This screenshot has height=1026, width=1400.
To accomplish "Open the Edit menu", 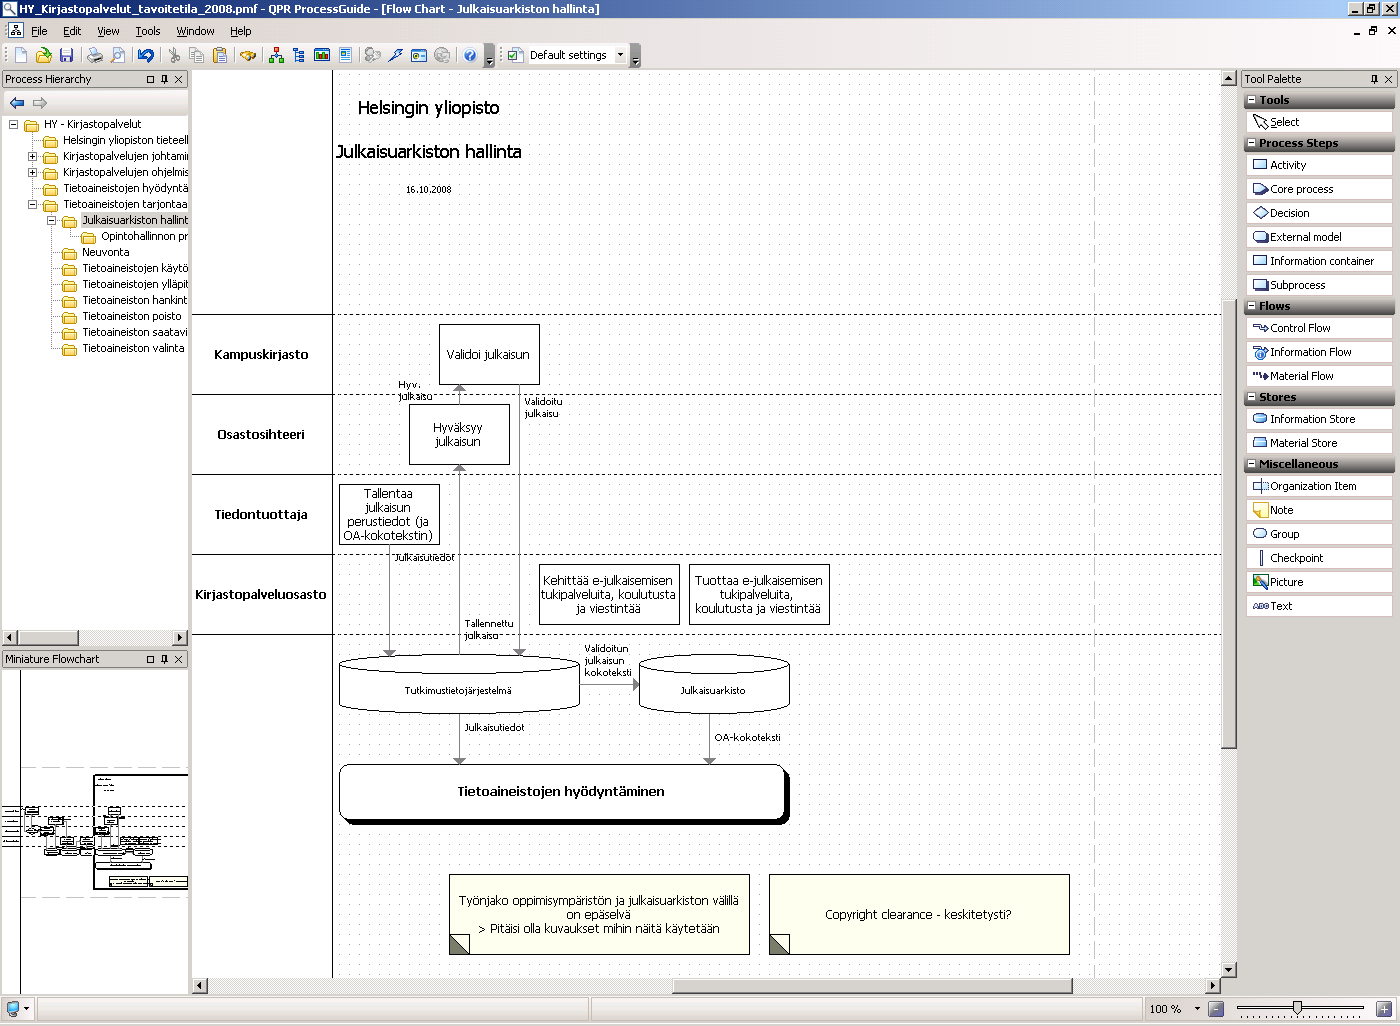I will tap(72, 31).
